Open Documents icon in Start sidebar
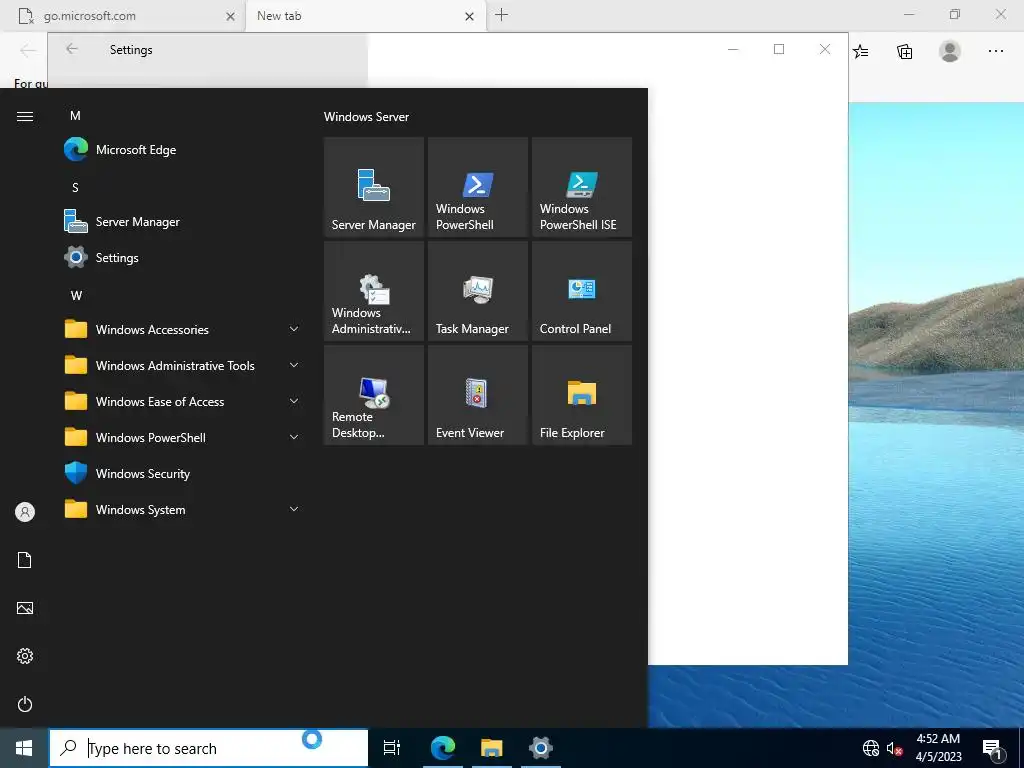 25,560
